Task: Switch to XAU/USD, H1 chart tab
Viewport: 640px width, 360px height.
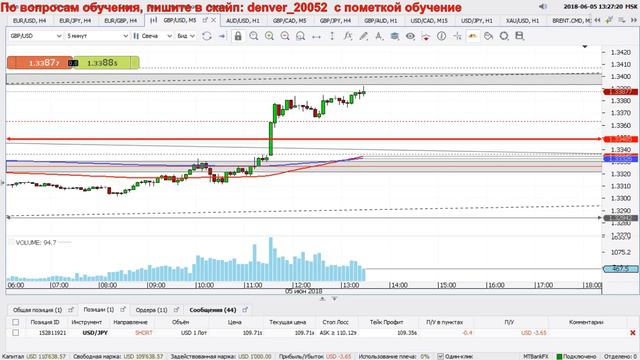Action: [x=522, y=20]
